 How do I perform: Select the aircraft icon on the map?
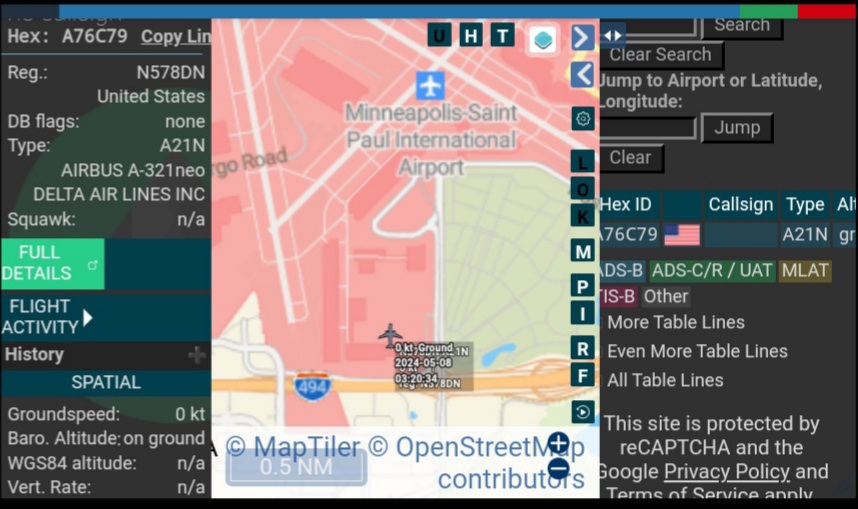click(x=390, y=335)
